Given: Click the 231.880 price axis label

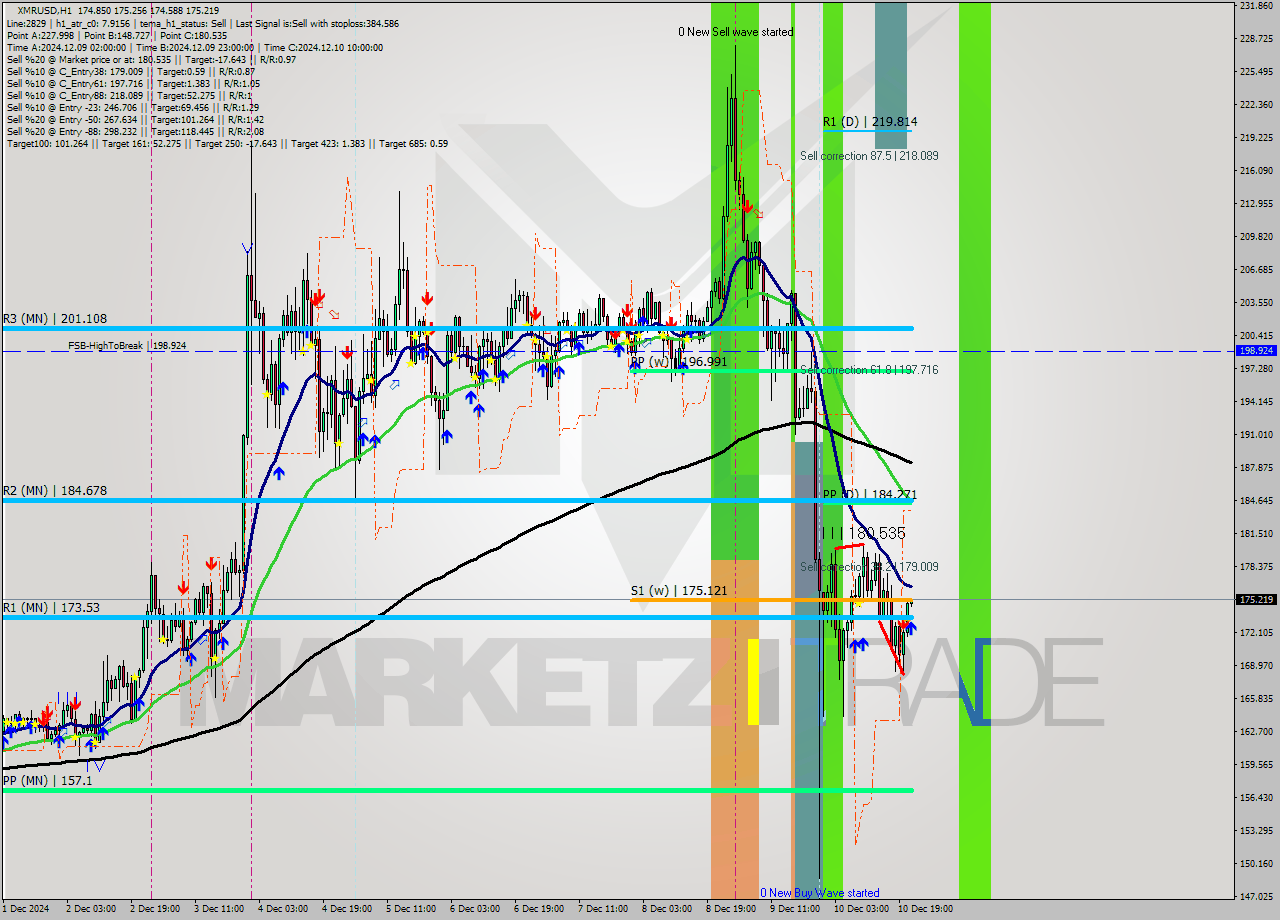Looking at the screenshot, I should [x=1256, y=6].
